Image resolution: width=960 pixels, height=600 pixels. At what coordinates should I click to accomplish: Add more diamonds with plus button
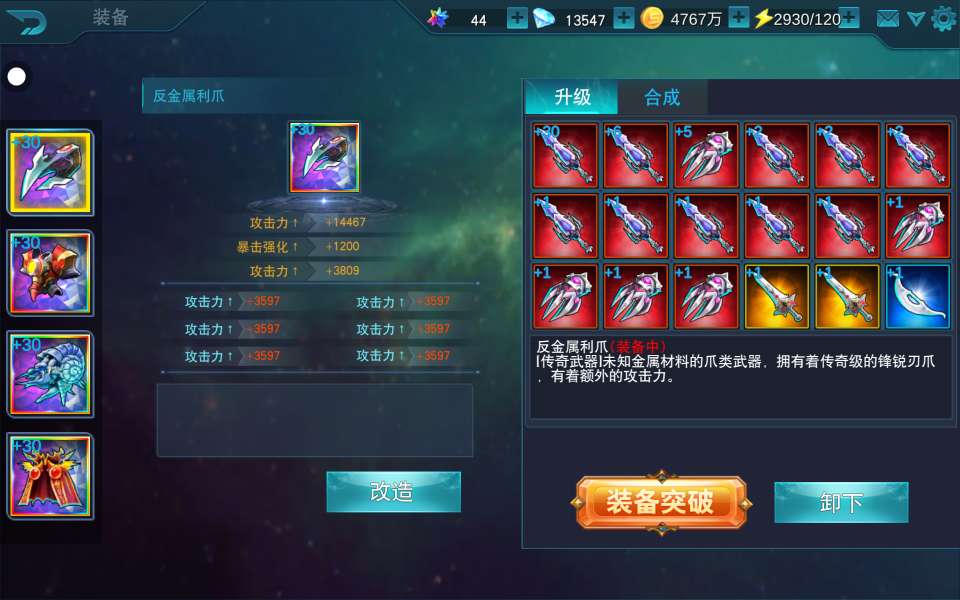(623, 18)
